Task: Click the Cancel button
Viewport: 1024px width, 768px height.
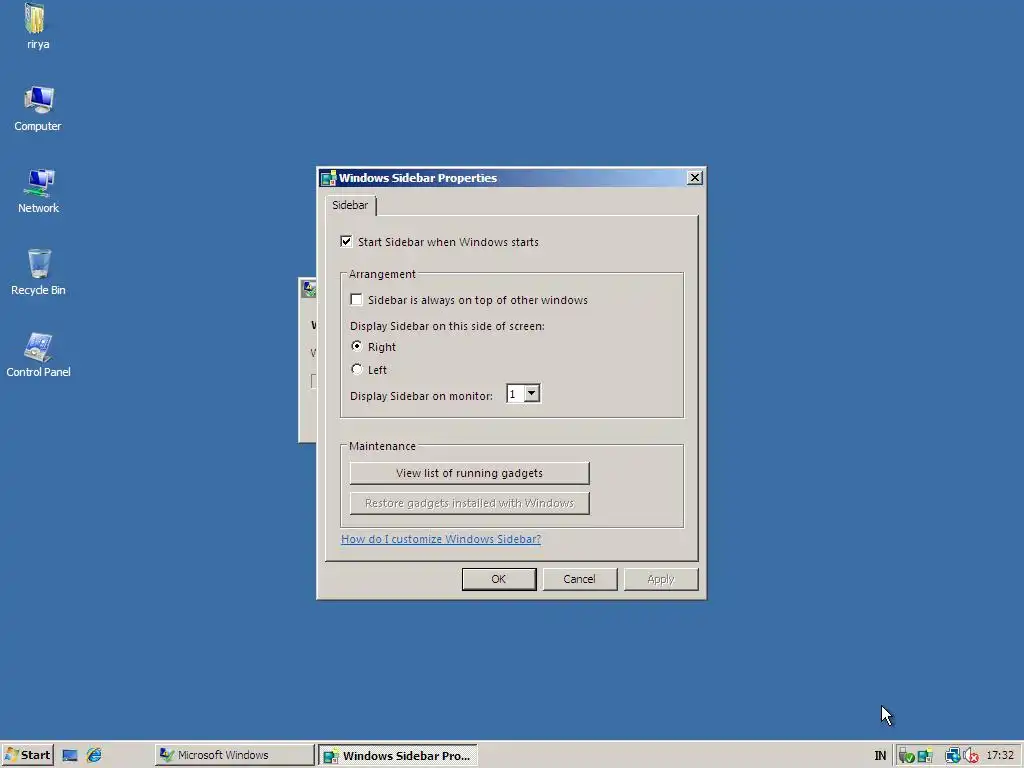Action: pos(579,579)
